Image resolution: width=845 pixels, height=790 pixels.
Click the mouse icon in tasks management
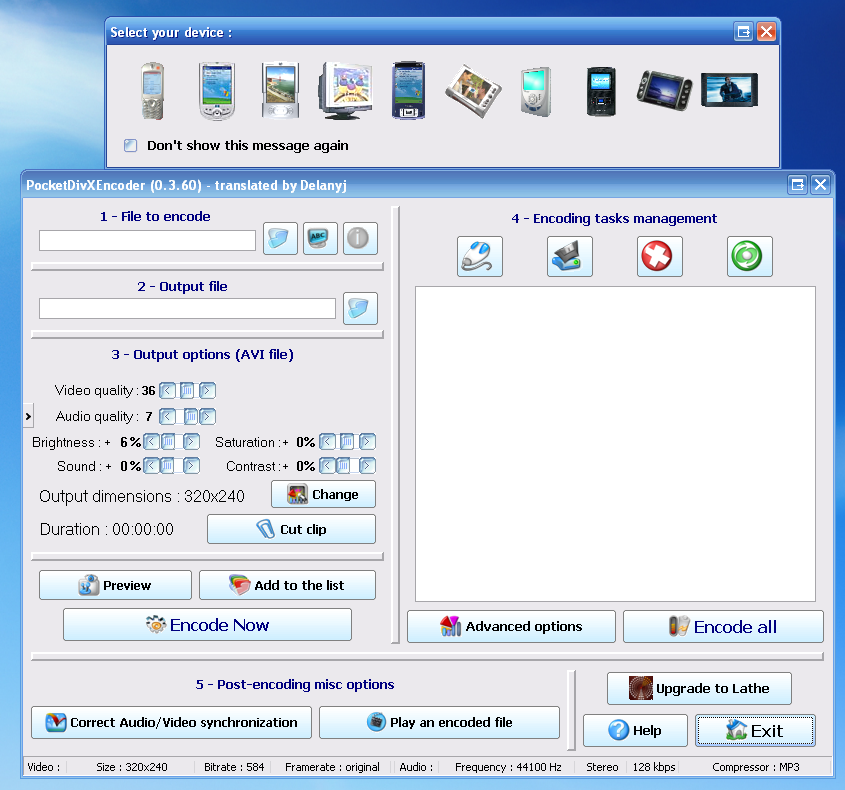pos(480,257)
